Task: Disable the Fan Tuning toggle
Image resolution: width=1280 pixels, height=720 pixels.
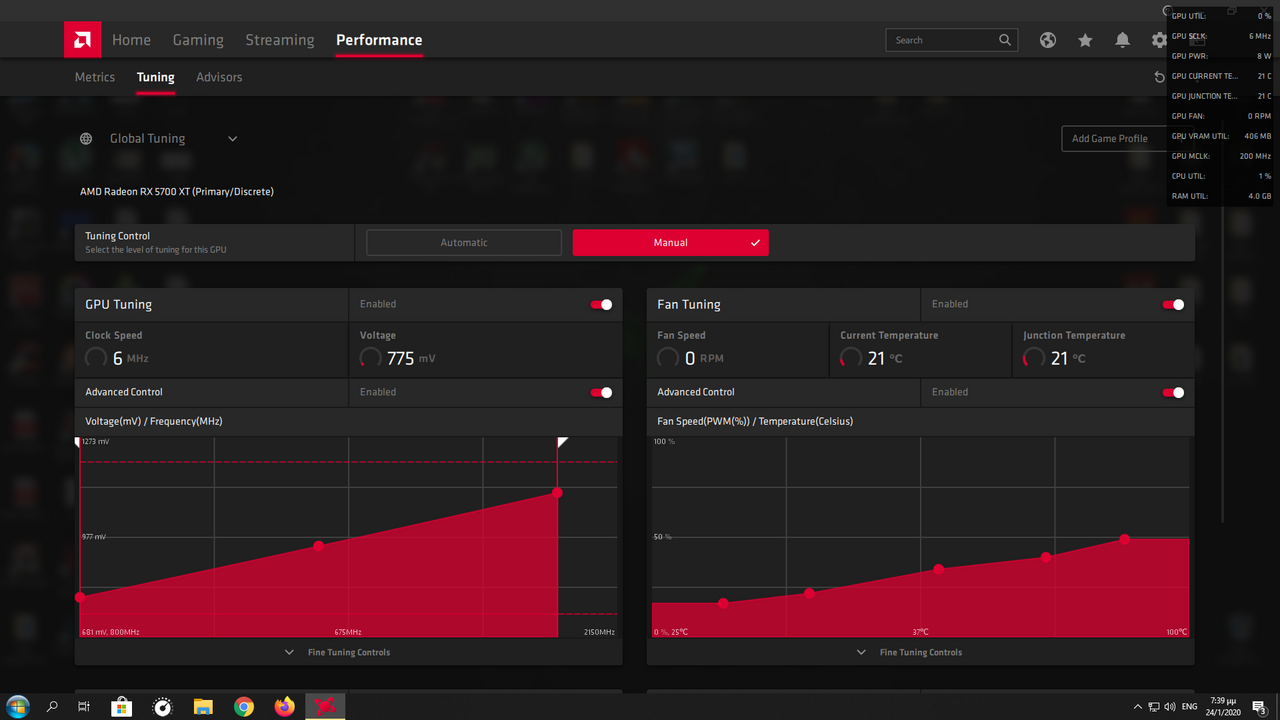Action: coord(1173,304)
